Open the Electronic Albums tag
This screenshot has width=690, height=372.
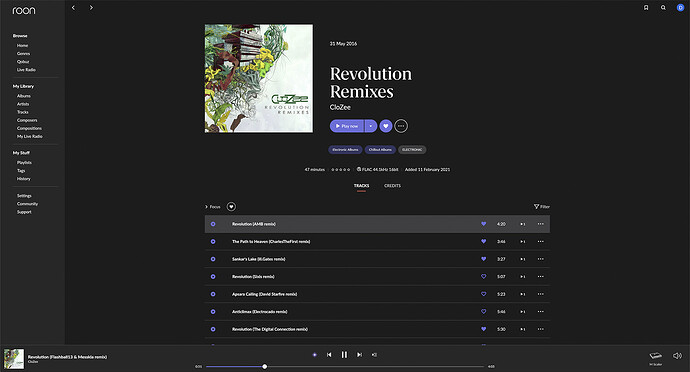(345, 150)
